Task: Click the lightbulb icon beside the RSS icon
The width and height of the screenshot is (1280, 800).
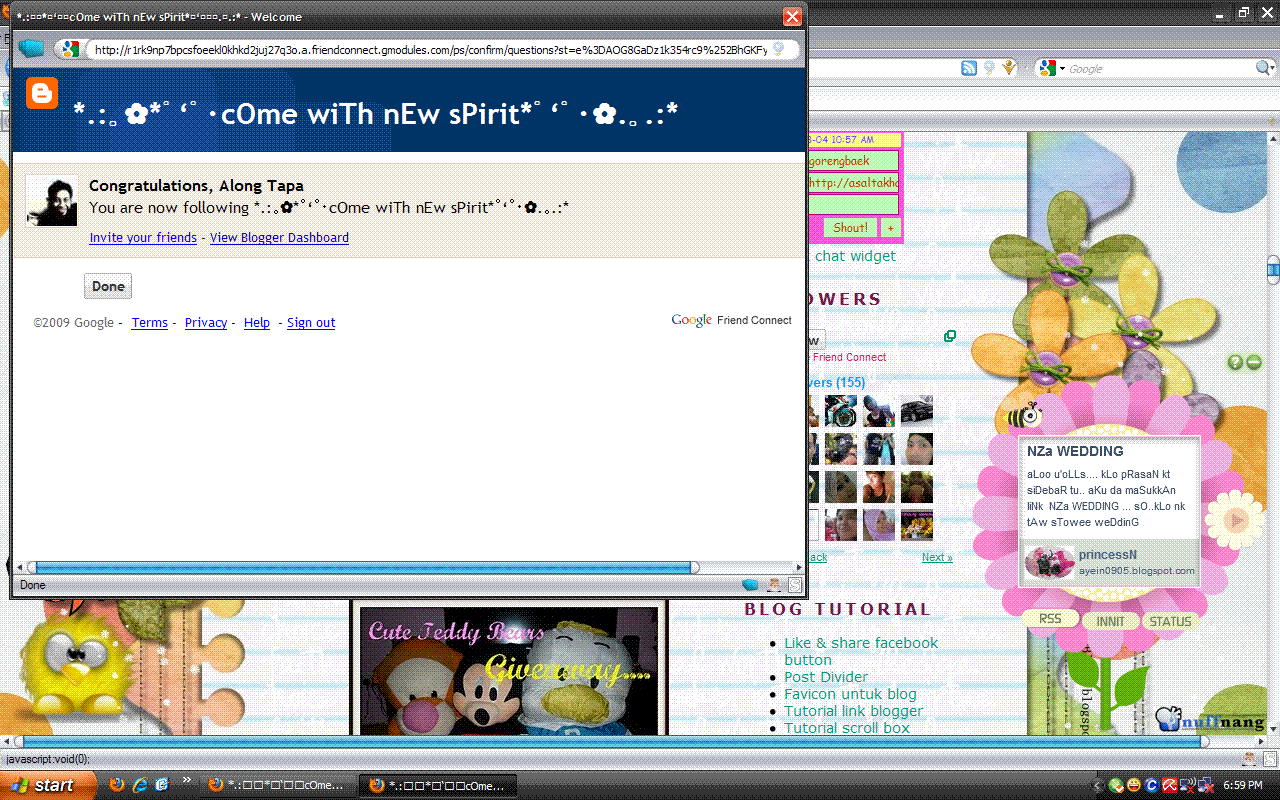Action: pyautogui.click(x=989, y=68)
